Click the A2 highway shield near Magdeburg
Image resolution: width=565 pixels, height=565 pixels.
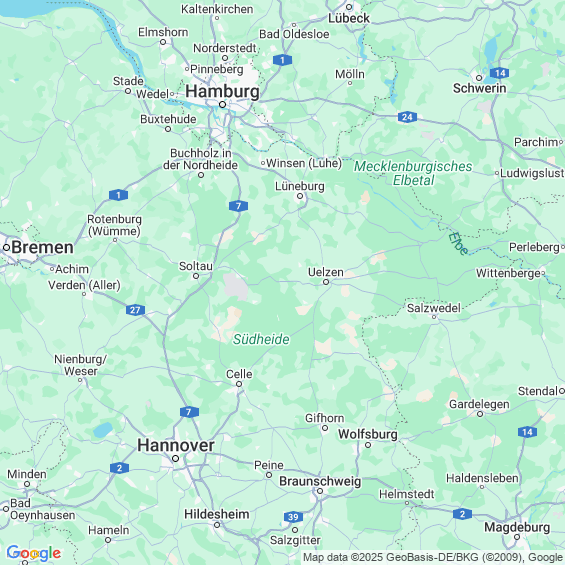tap(462, 514)
